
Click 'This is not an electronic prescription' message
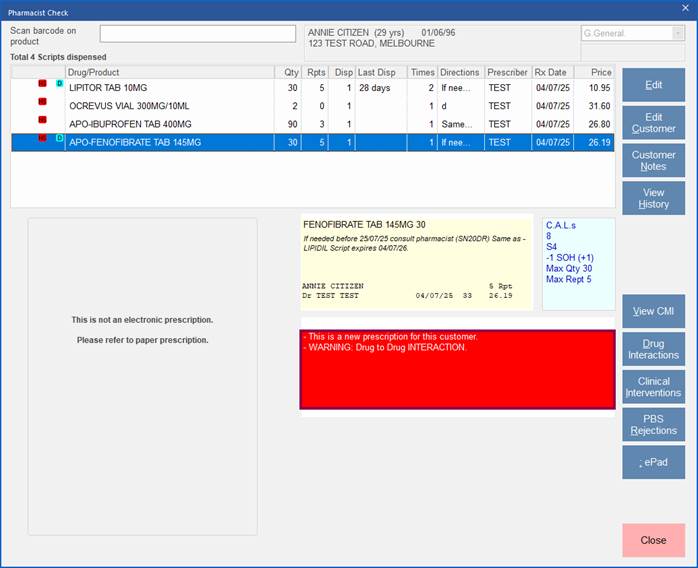(142, 320)
